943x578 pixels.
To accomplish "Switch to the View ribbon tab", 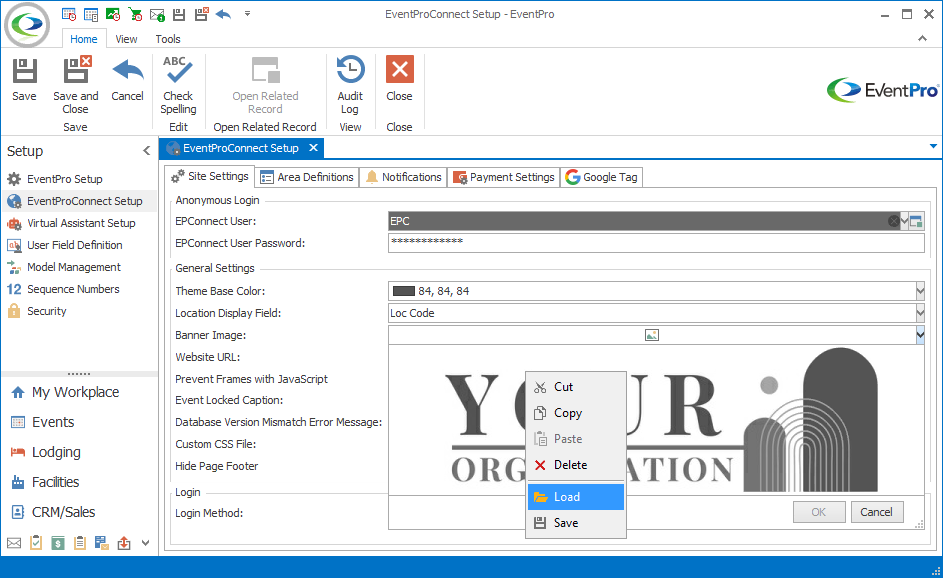I will coord(126,39).
